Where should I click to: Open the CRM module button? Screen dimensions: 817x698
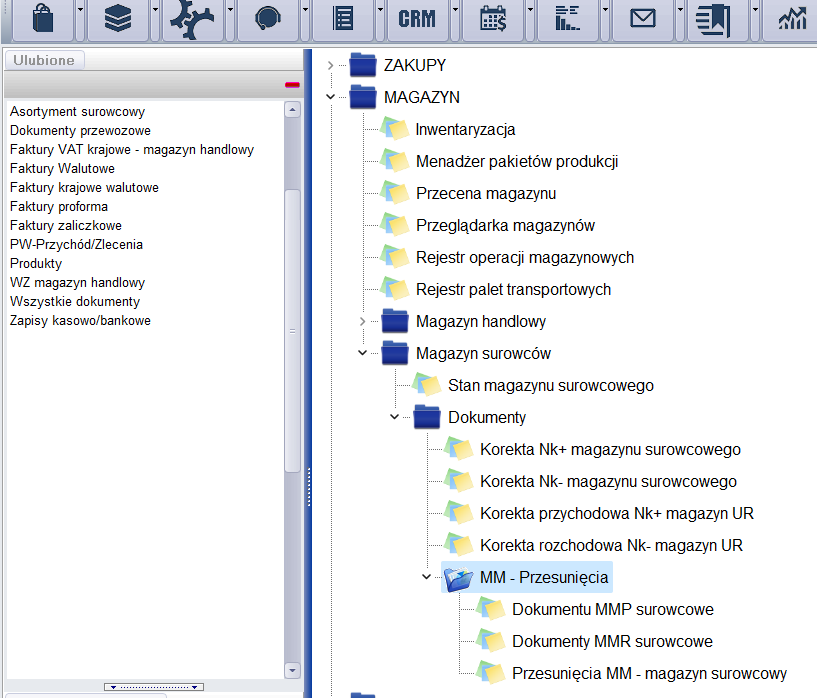[417, 19]
